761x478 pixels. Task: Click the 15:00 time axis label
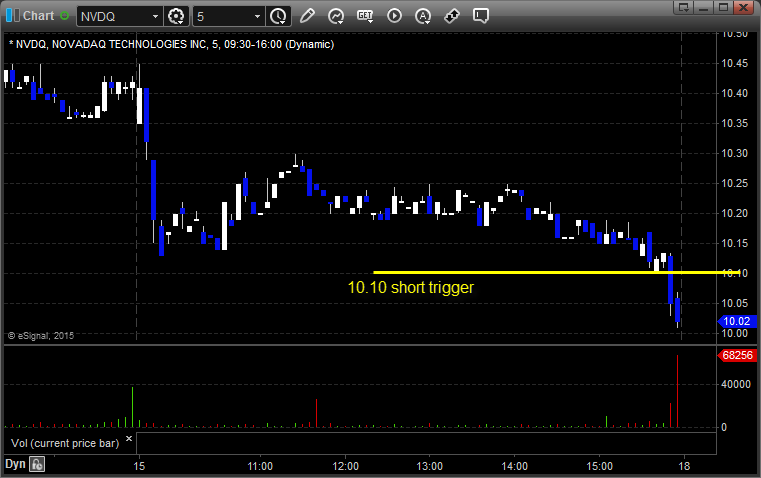599,466
